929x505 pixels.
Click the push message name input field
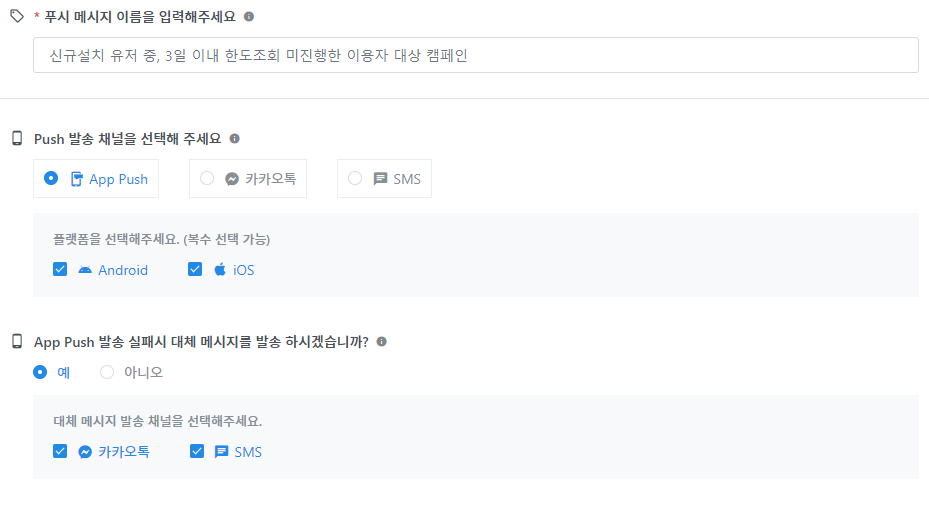pyautogui.click(x=475, y=55)
